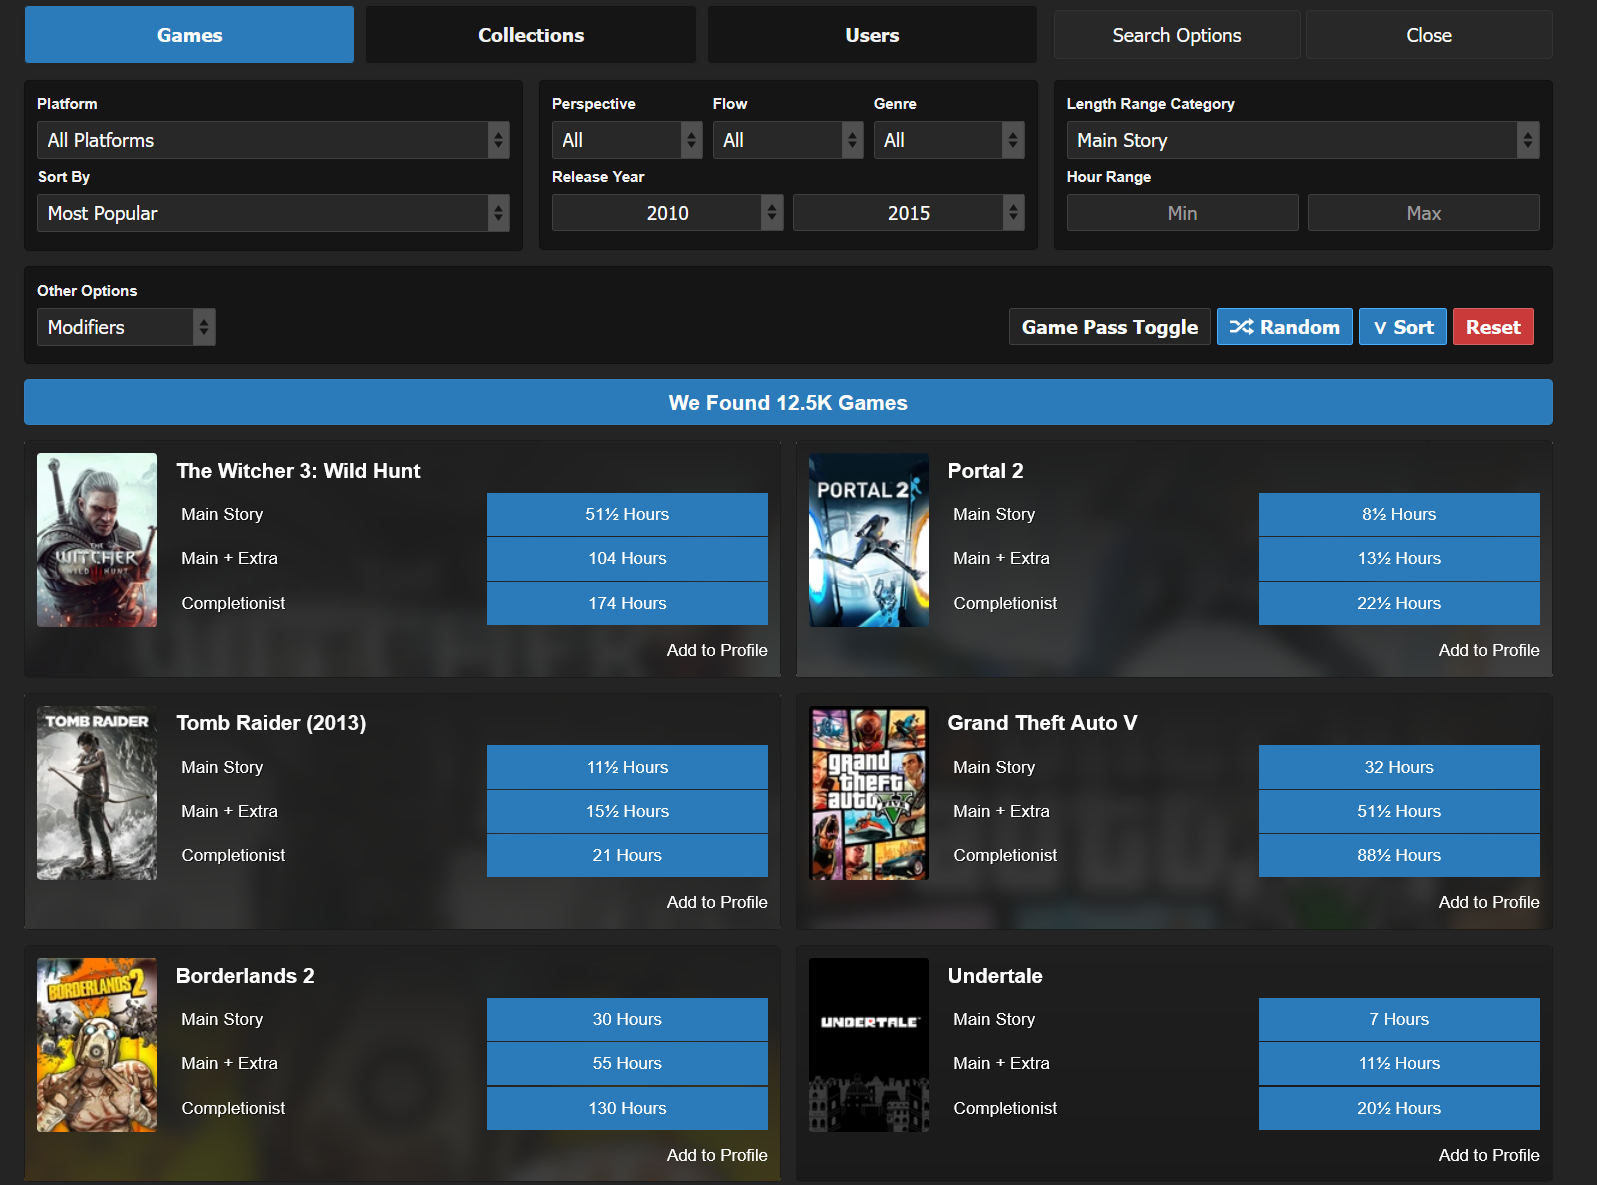Focus the Hour Range Max field
The height and width of the screenshot is (1185, 1597).
pyautogui.click(x=1423, y=213)
